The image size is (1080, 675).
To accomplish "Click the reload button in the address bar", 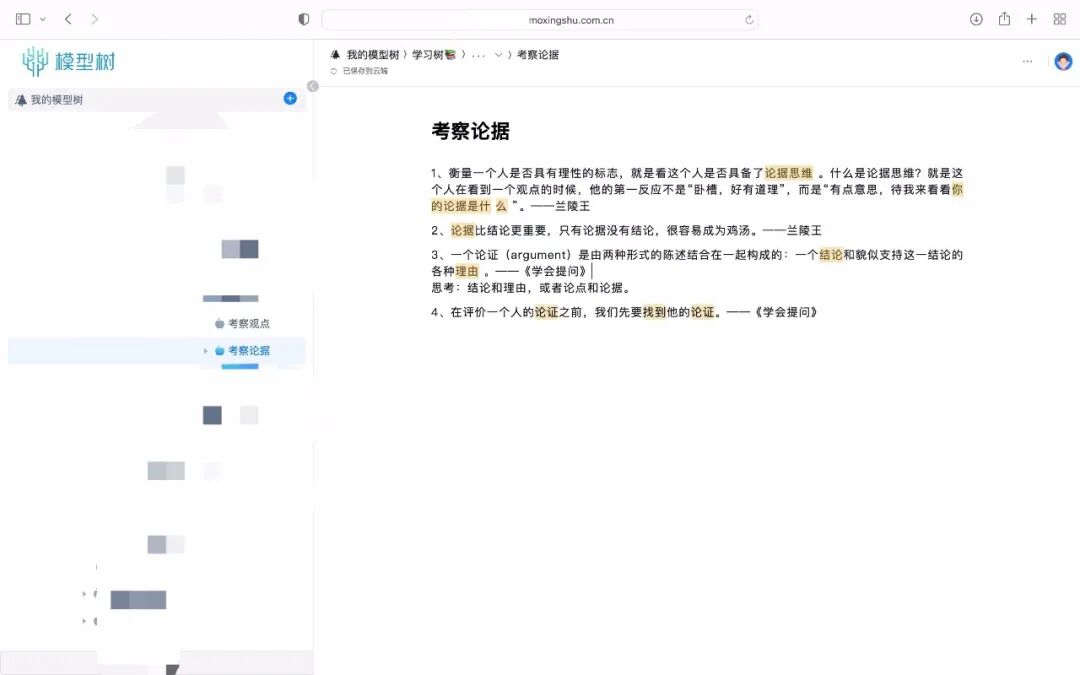I will click(x=748, y=18).
